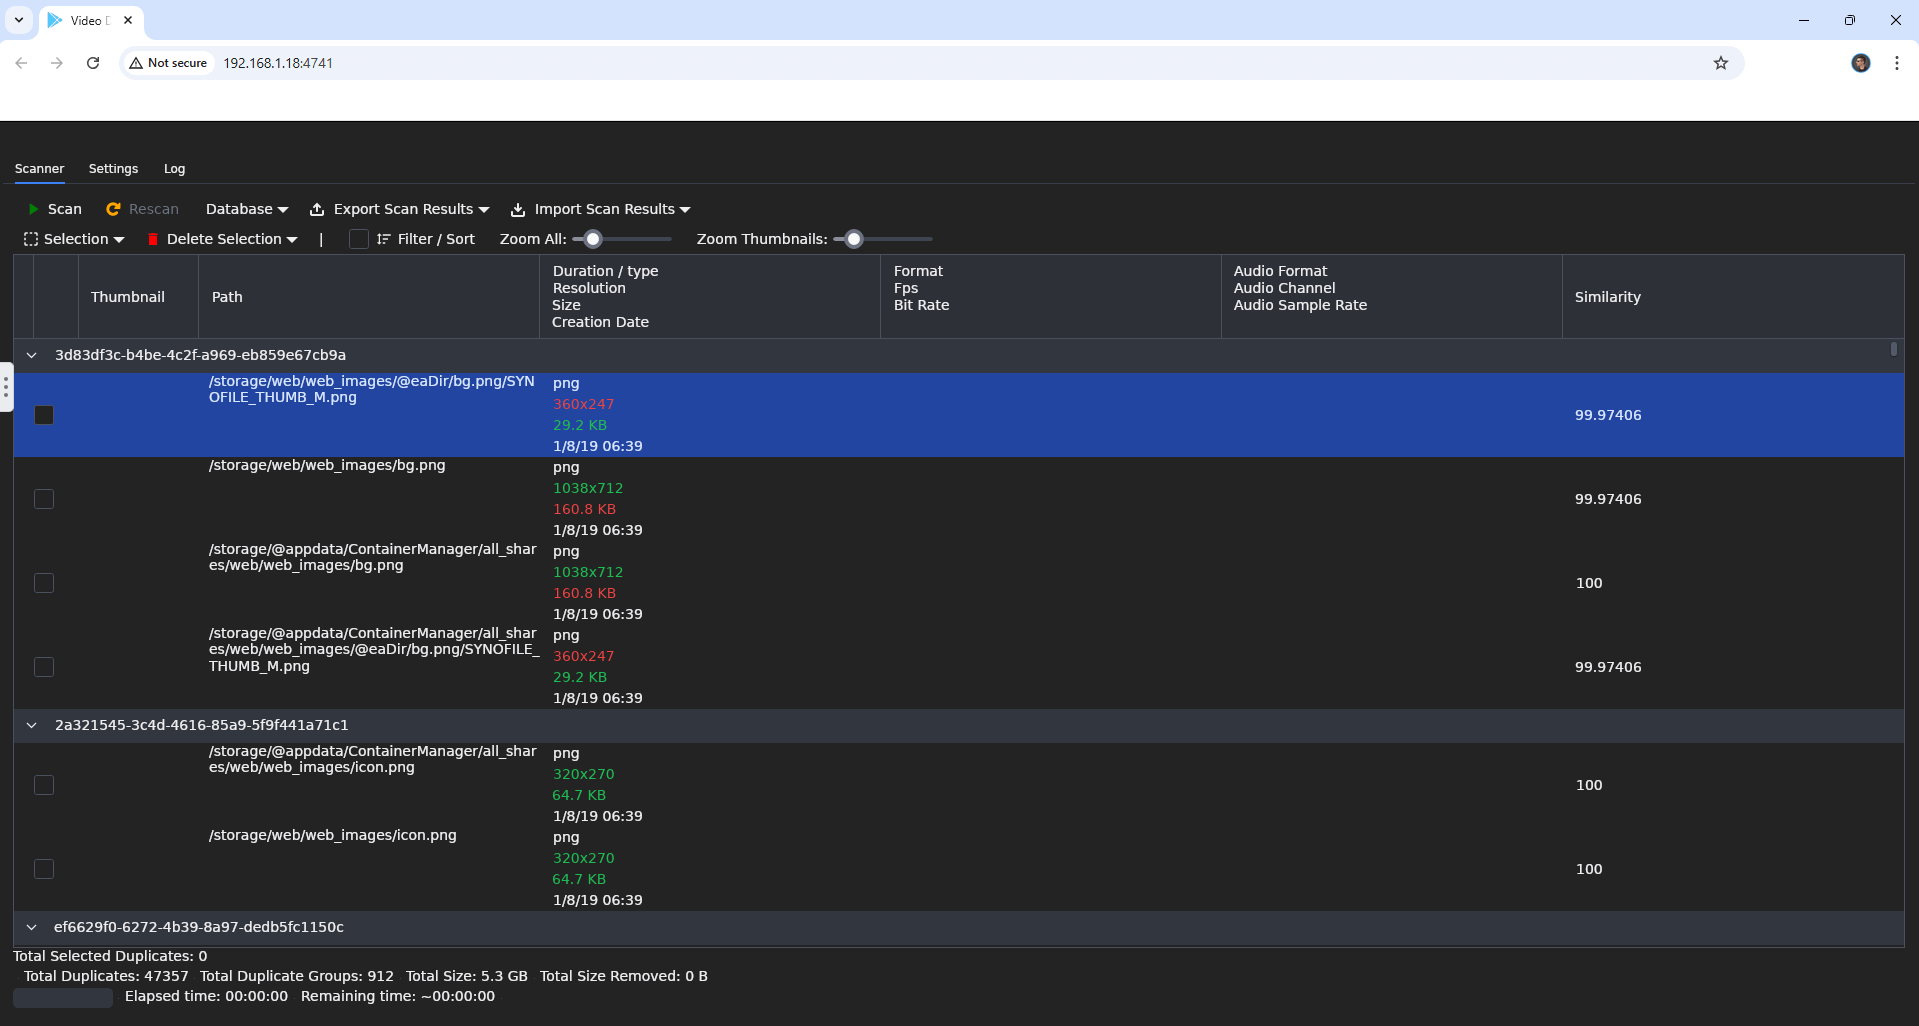Toggle the checkbox beside Filter / Sort
Viewport: 1919px width, 1026px height.
click(359, 239)
